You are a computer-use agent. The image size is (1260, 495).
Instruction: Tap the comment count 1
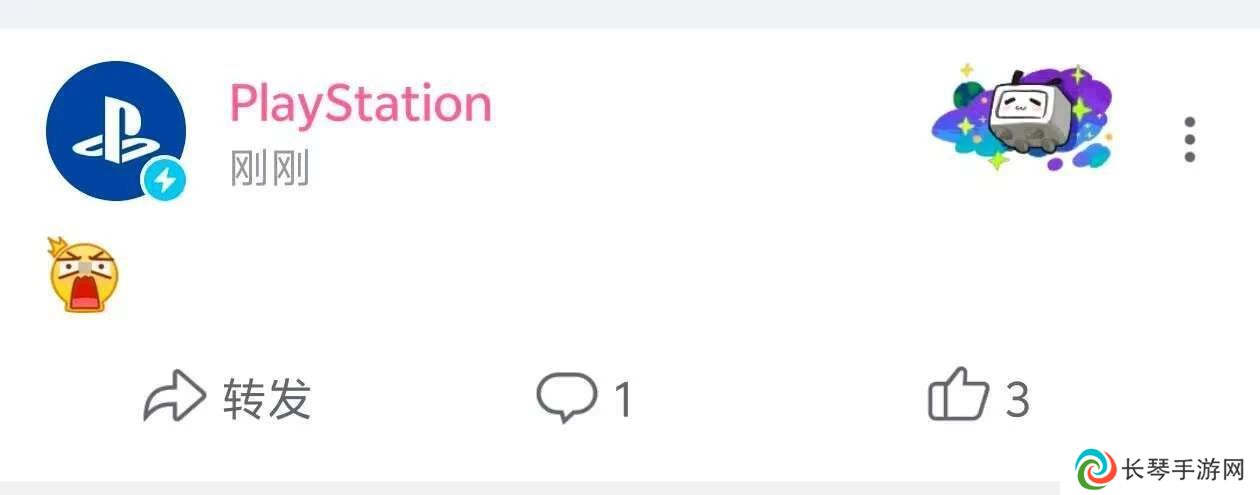point(622,400)
